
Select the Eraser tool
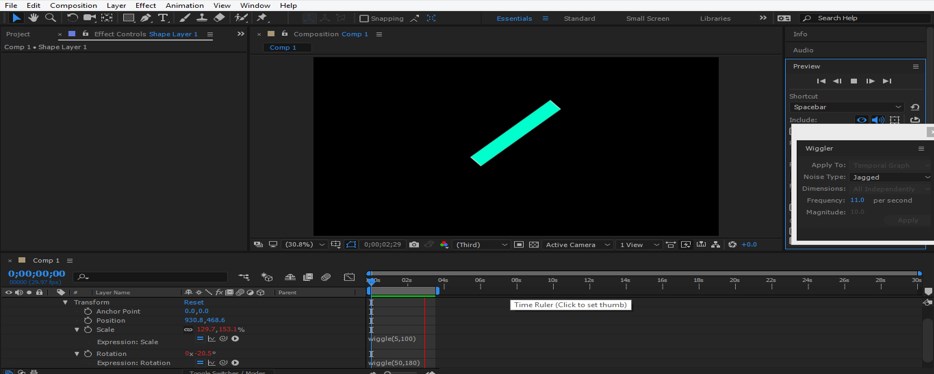coord(219,18)
